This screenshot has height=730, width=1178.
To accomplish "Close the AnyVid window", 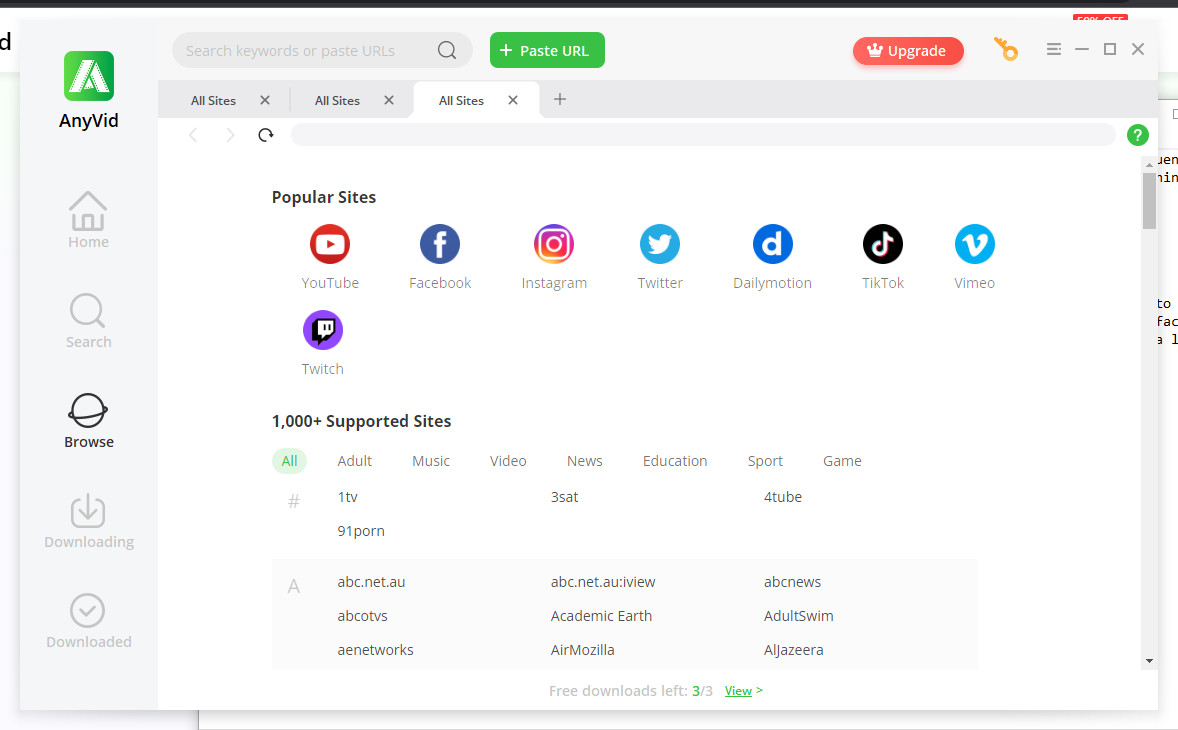I will (x=1137, y=49).
